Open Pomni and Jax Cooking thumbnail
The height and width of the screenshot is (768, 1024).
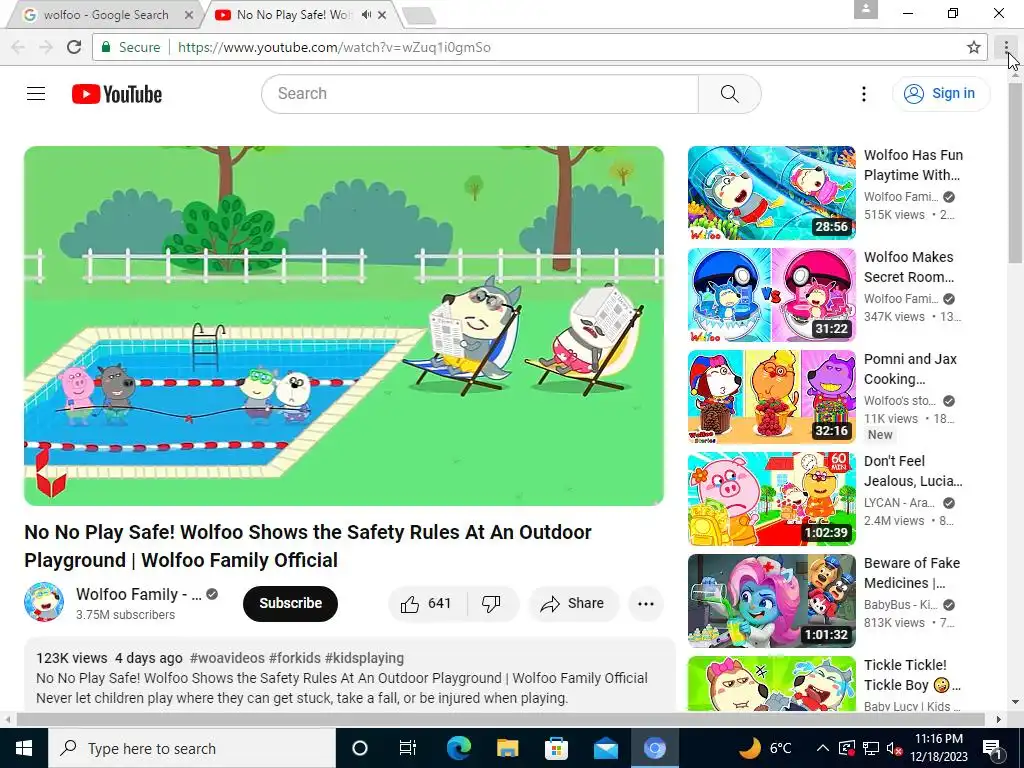[771, 396]
